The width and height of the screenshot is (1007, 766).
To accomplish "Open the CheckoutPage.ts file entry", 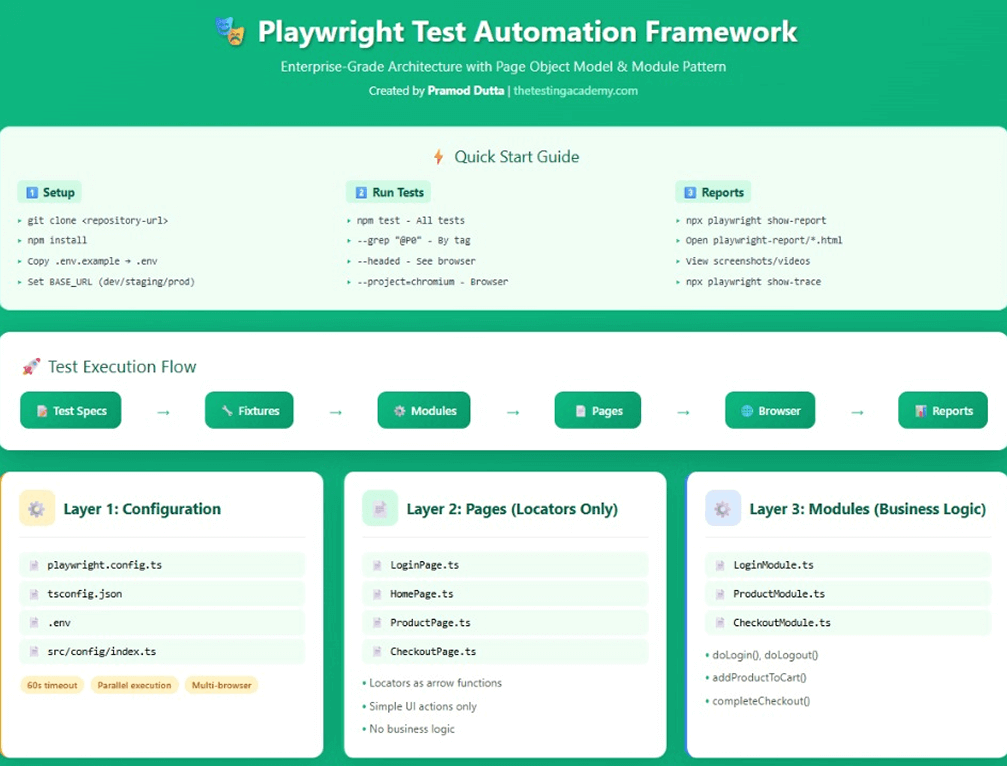I will [432, 651].
